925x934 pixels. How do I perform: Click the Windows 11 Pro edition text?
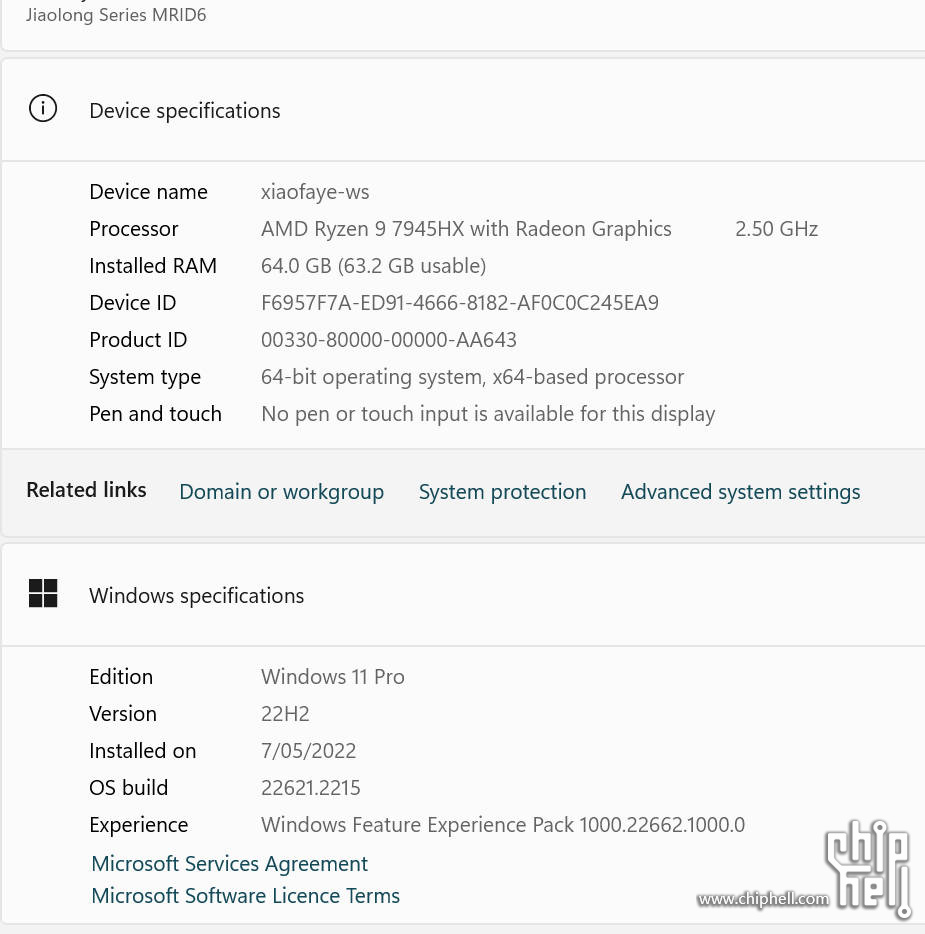point(332,677)
